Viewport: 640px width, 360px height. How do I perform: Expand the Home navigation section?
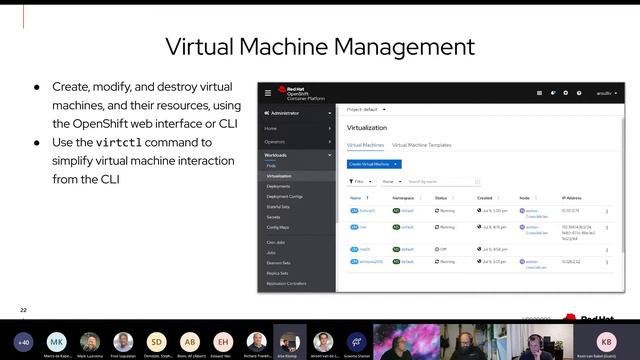[x=297, y=129]
